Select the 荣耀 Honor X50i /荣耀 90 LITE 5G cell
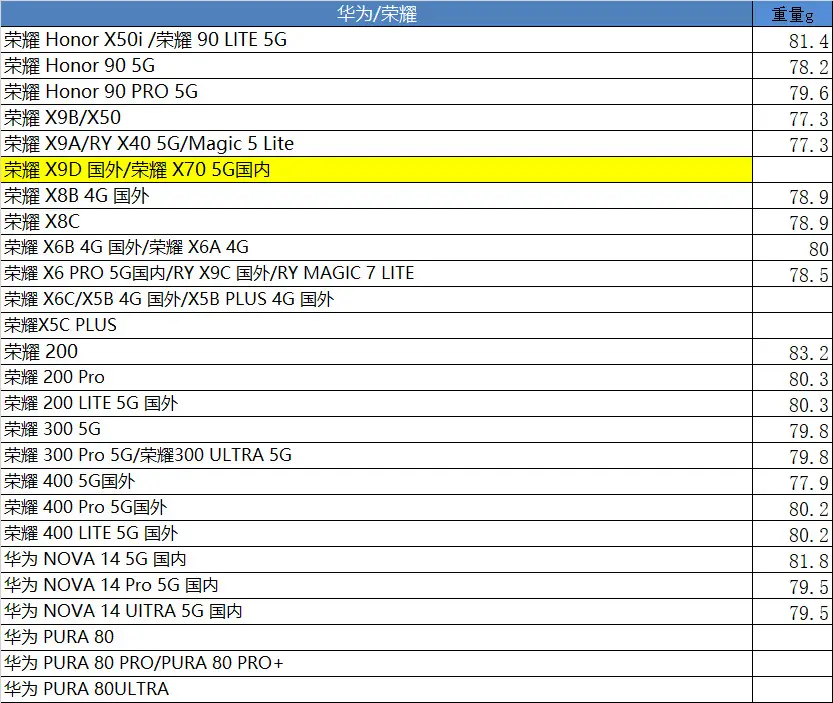 tap(377, 39)
